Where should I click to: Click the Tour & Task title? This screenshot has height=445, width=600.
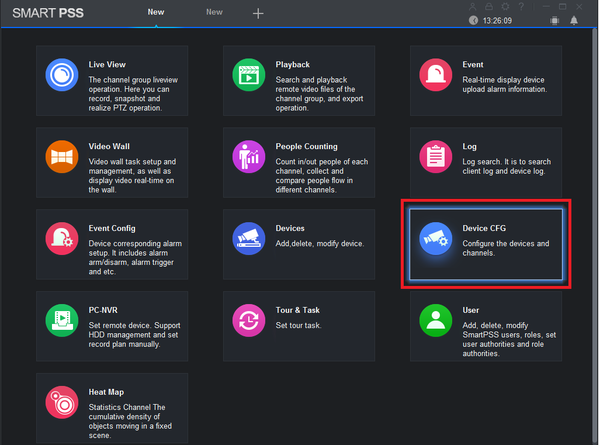[298, 310]
